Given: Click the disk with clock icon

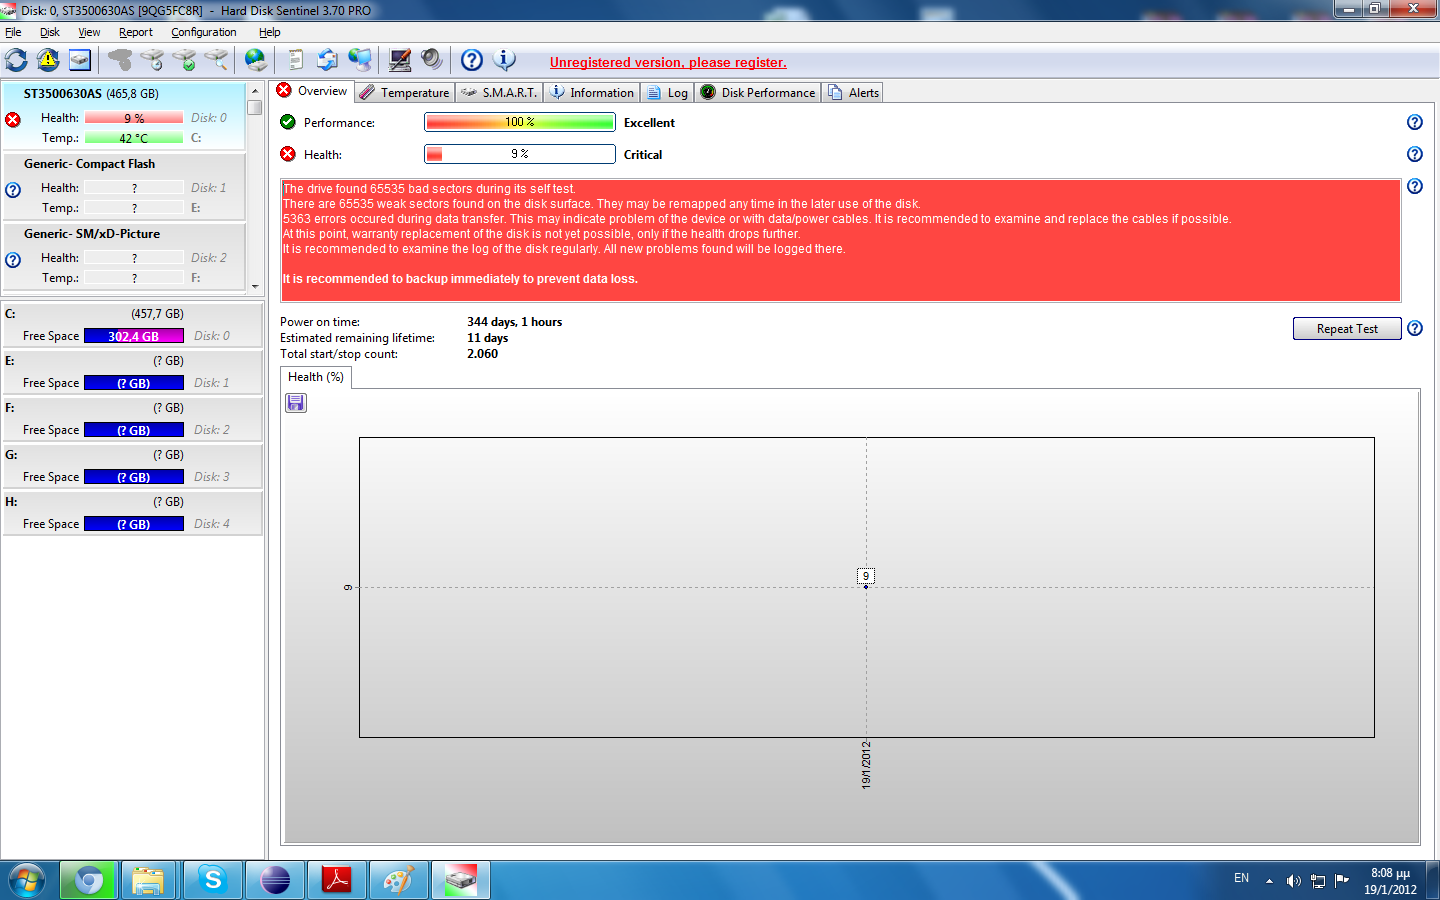Looking at the screenshot, I should (x=152, y=60).
